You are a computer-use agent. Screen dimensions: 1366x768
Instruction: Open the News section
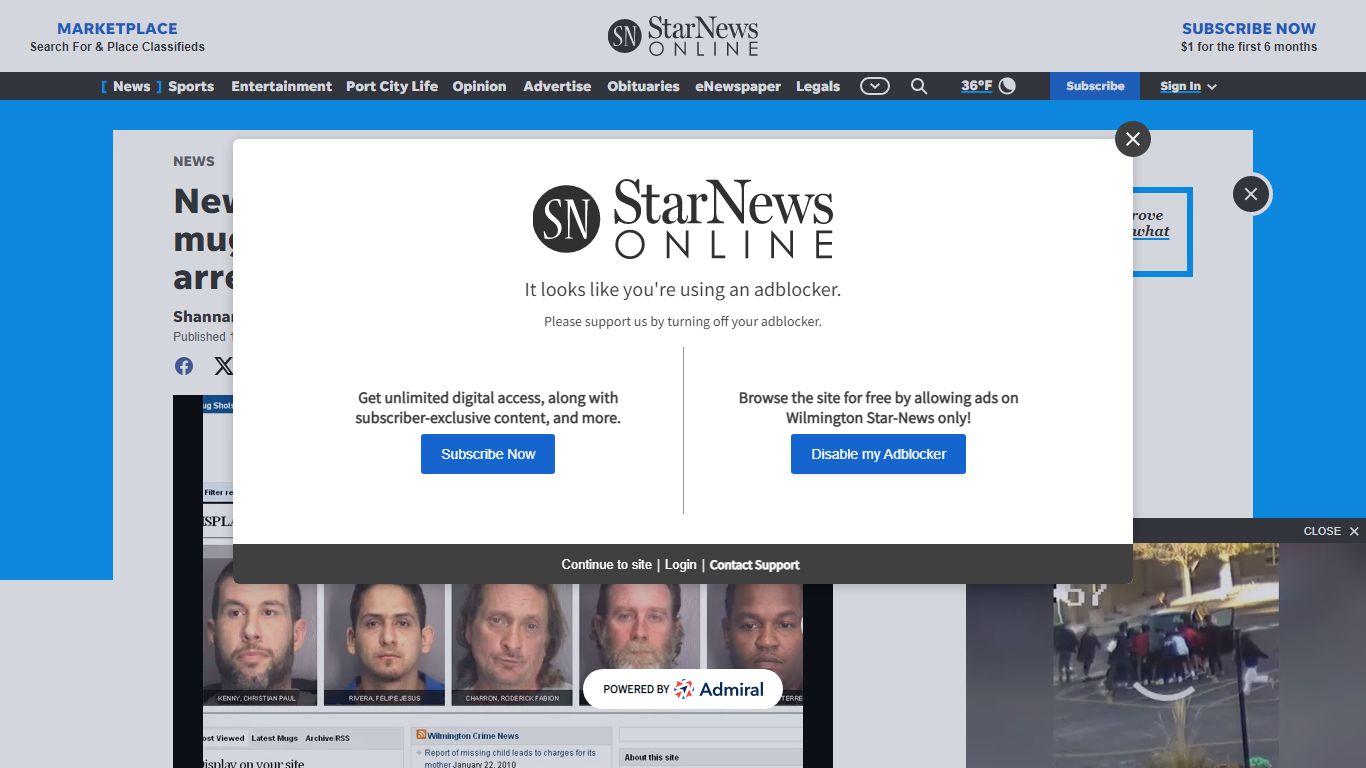(x=131, y=86)
